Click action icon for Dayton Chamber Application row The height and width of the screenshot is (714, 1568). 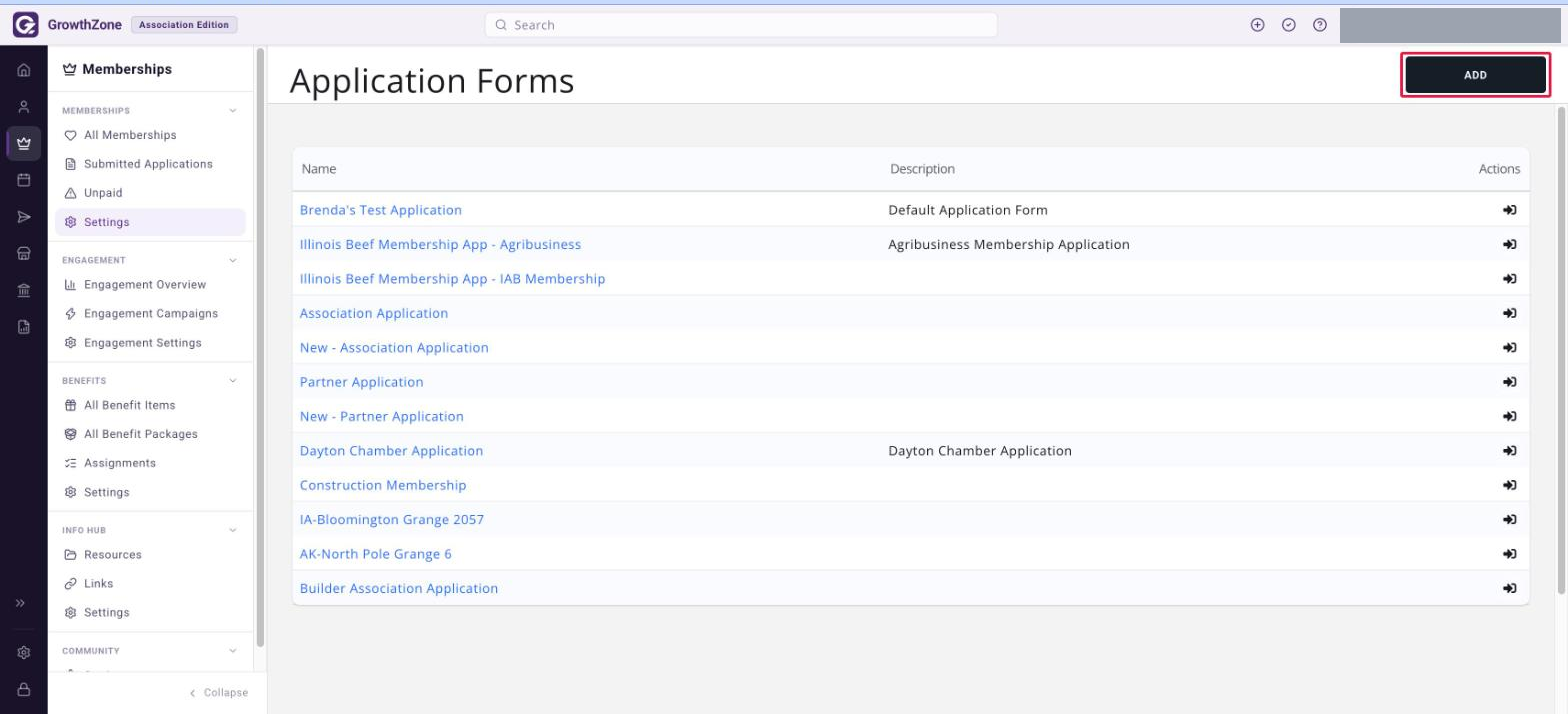pyautogui.click(x=1510, y=451)
